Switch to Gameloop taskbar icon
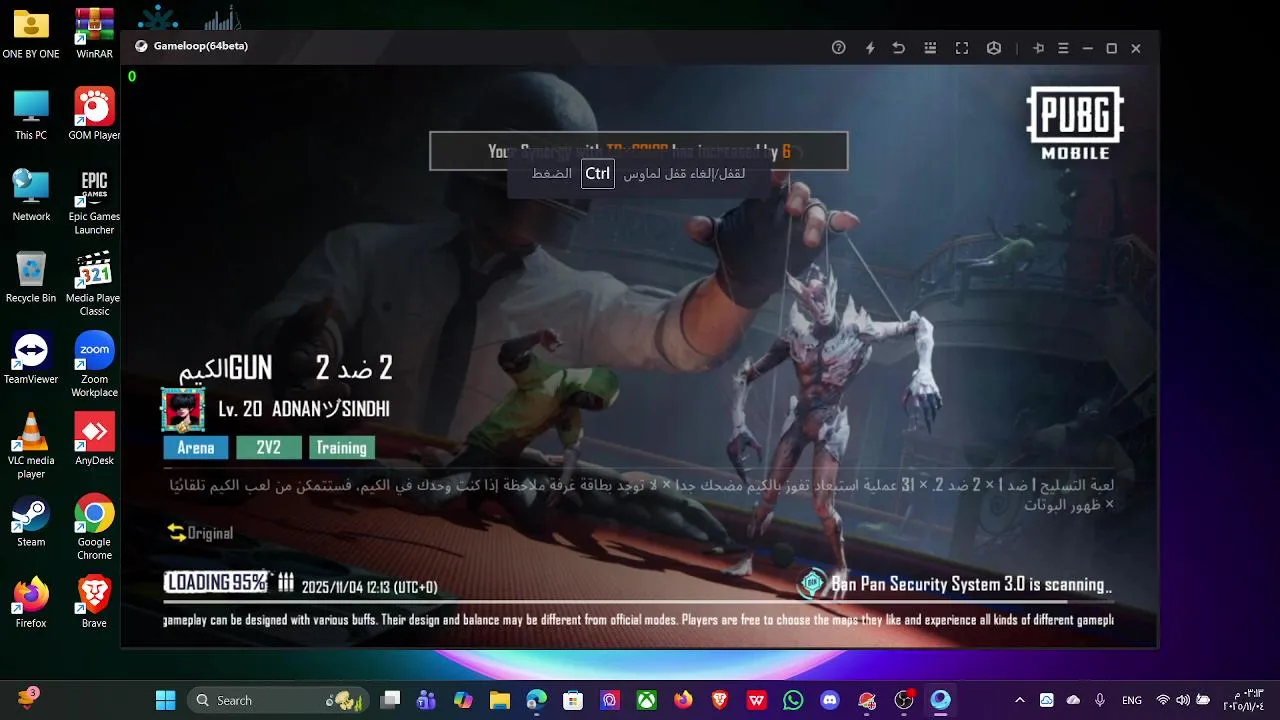This screenshot has height=720, width=1280. coord(941,700)
